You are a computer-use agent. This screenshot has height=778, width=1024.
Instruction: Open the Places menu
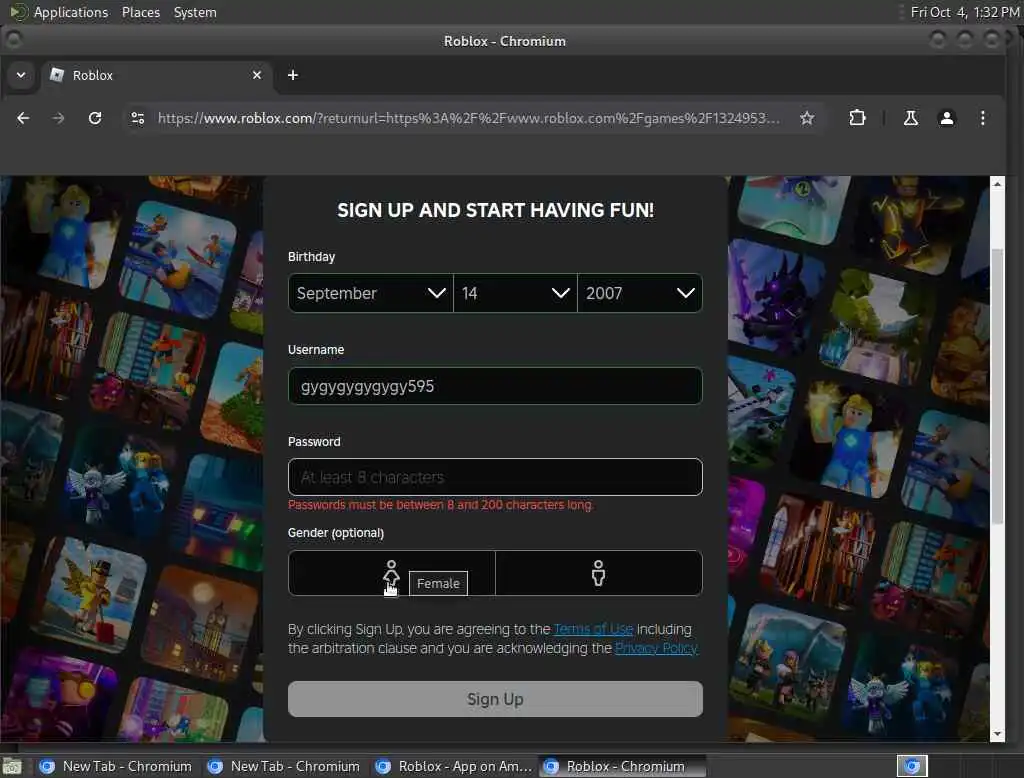[140, 12]
